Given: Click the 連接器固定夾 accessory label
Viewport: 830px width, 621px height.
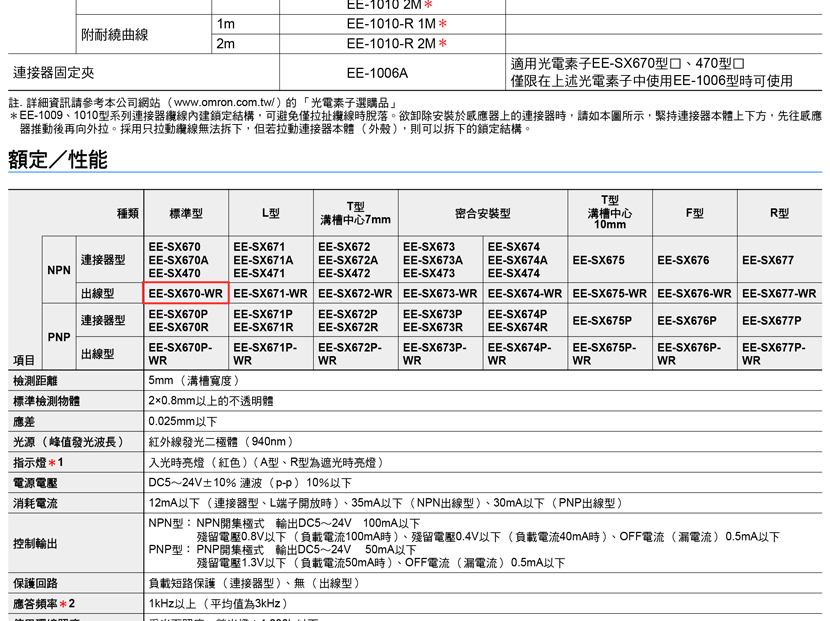Looking at the screenshot, I should point(53,73).
